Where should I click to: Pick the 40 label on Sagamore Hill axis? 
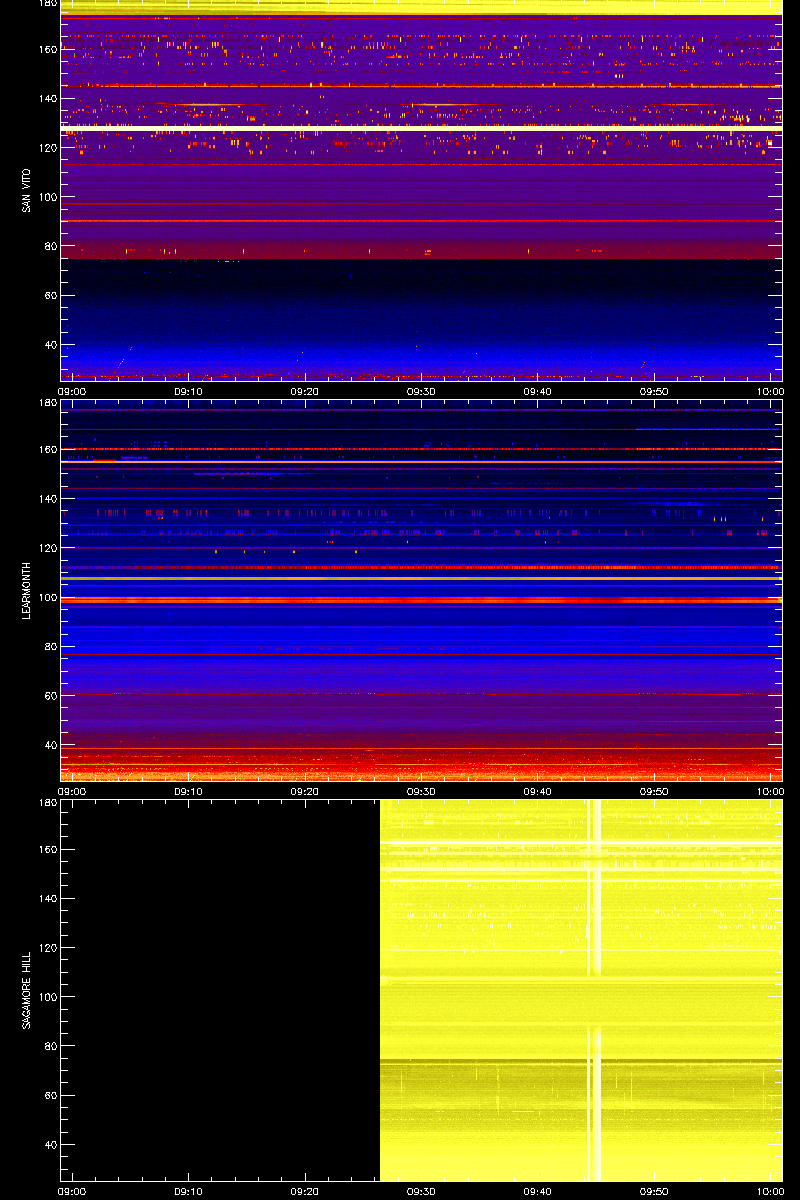pyautogui.click(x=49, y=1144)
